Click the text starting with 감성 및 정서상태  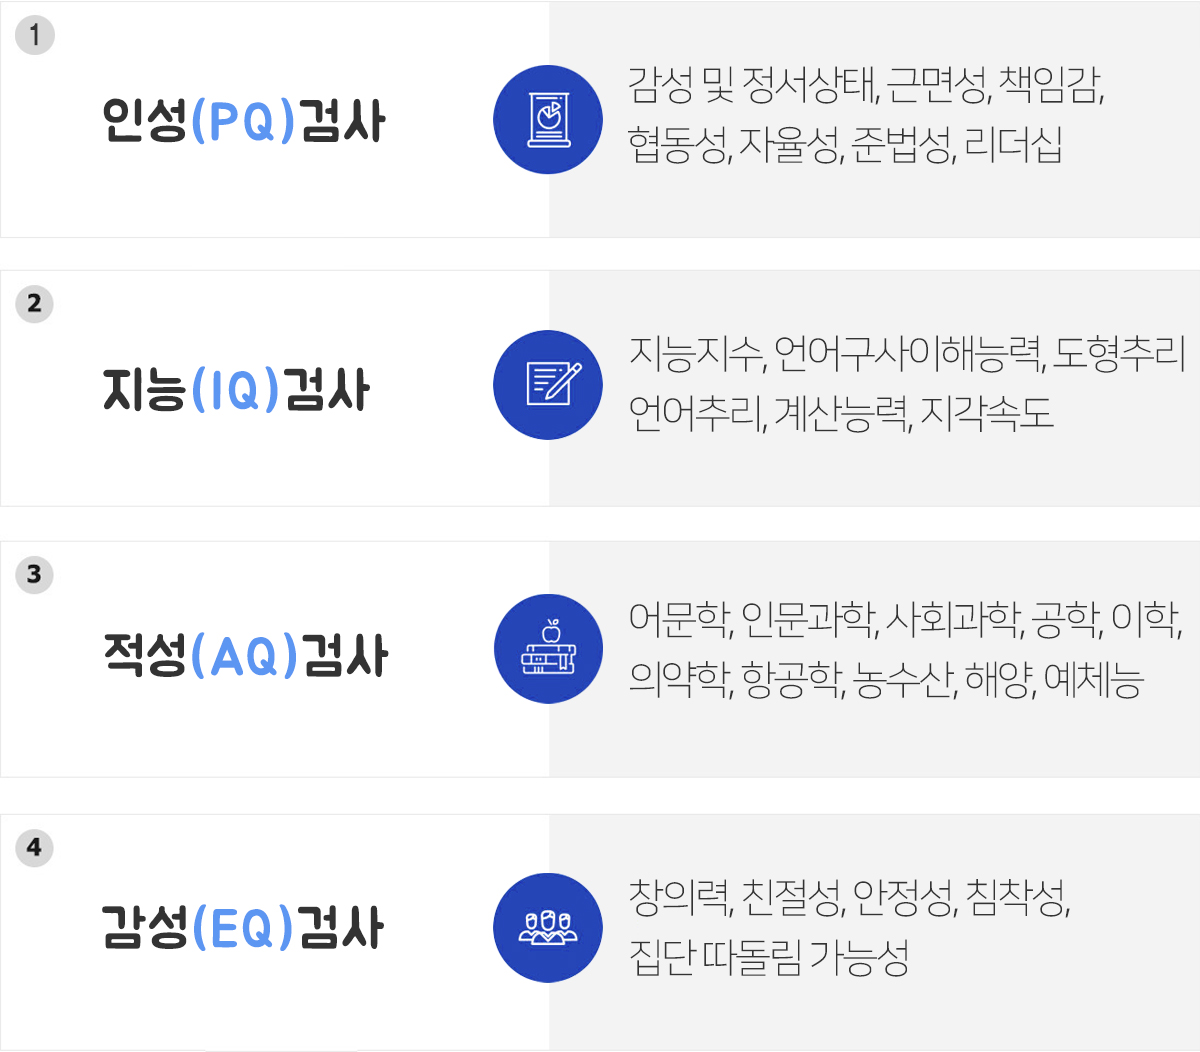866,85
